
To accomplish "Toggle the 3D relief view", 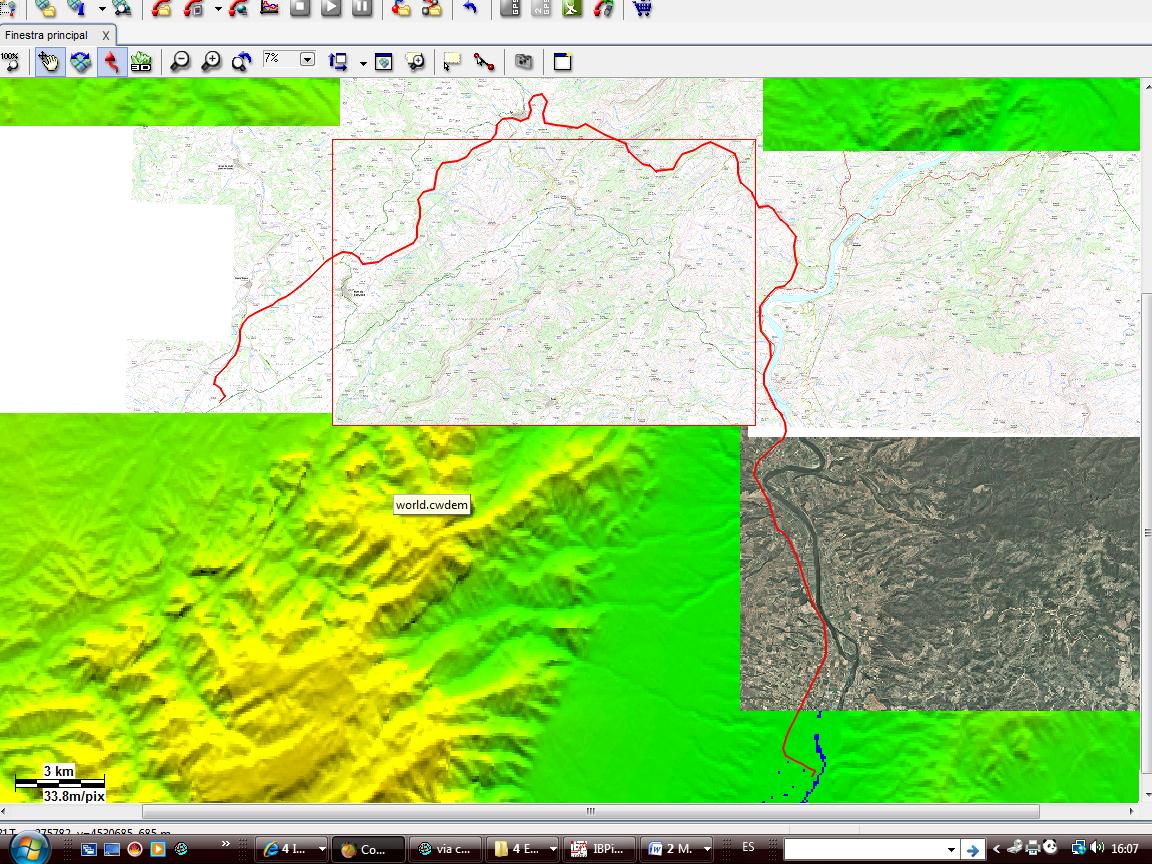I will 141,62.
